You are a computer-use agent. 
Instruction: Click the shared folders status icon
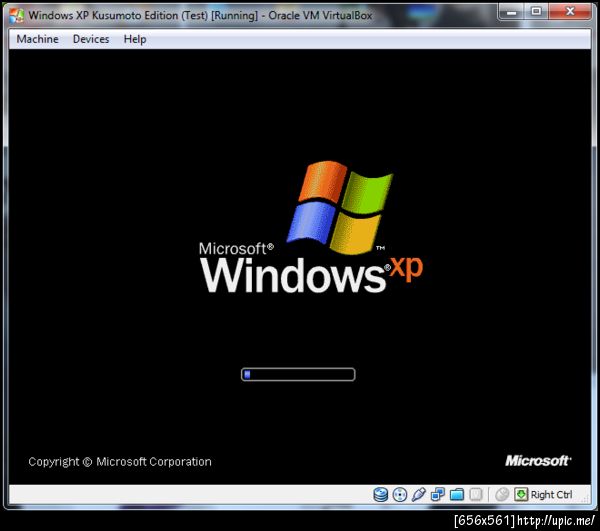[457, 495]
